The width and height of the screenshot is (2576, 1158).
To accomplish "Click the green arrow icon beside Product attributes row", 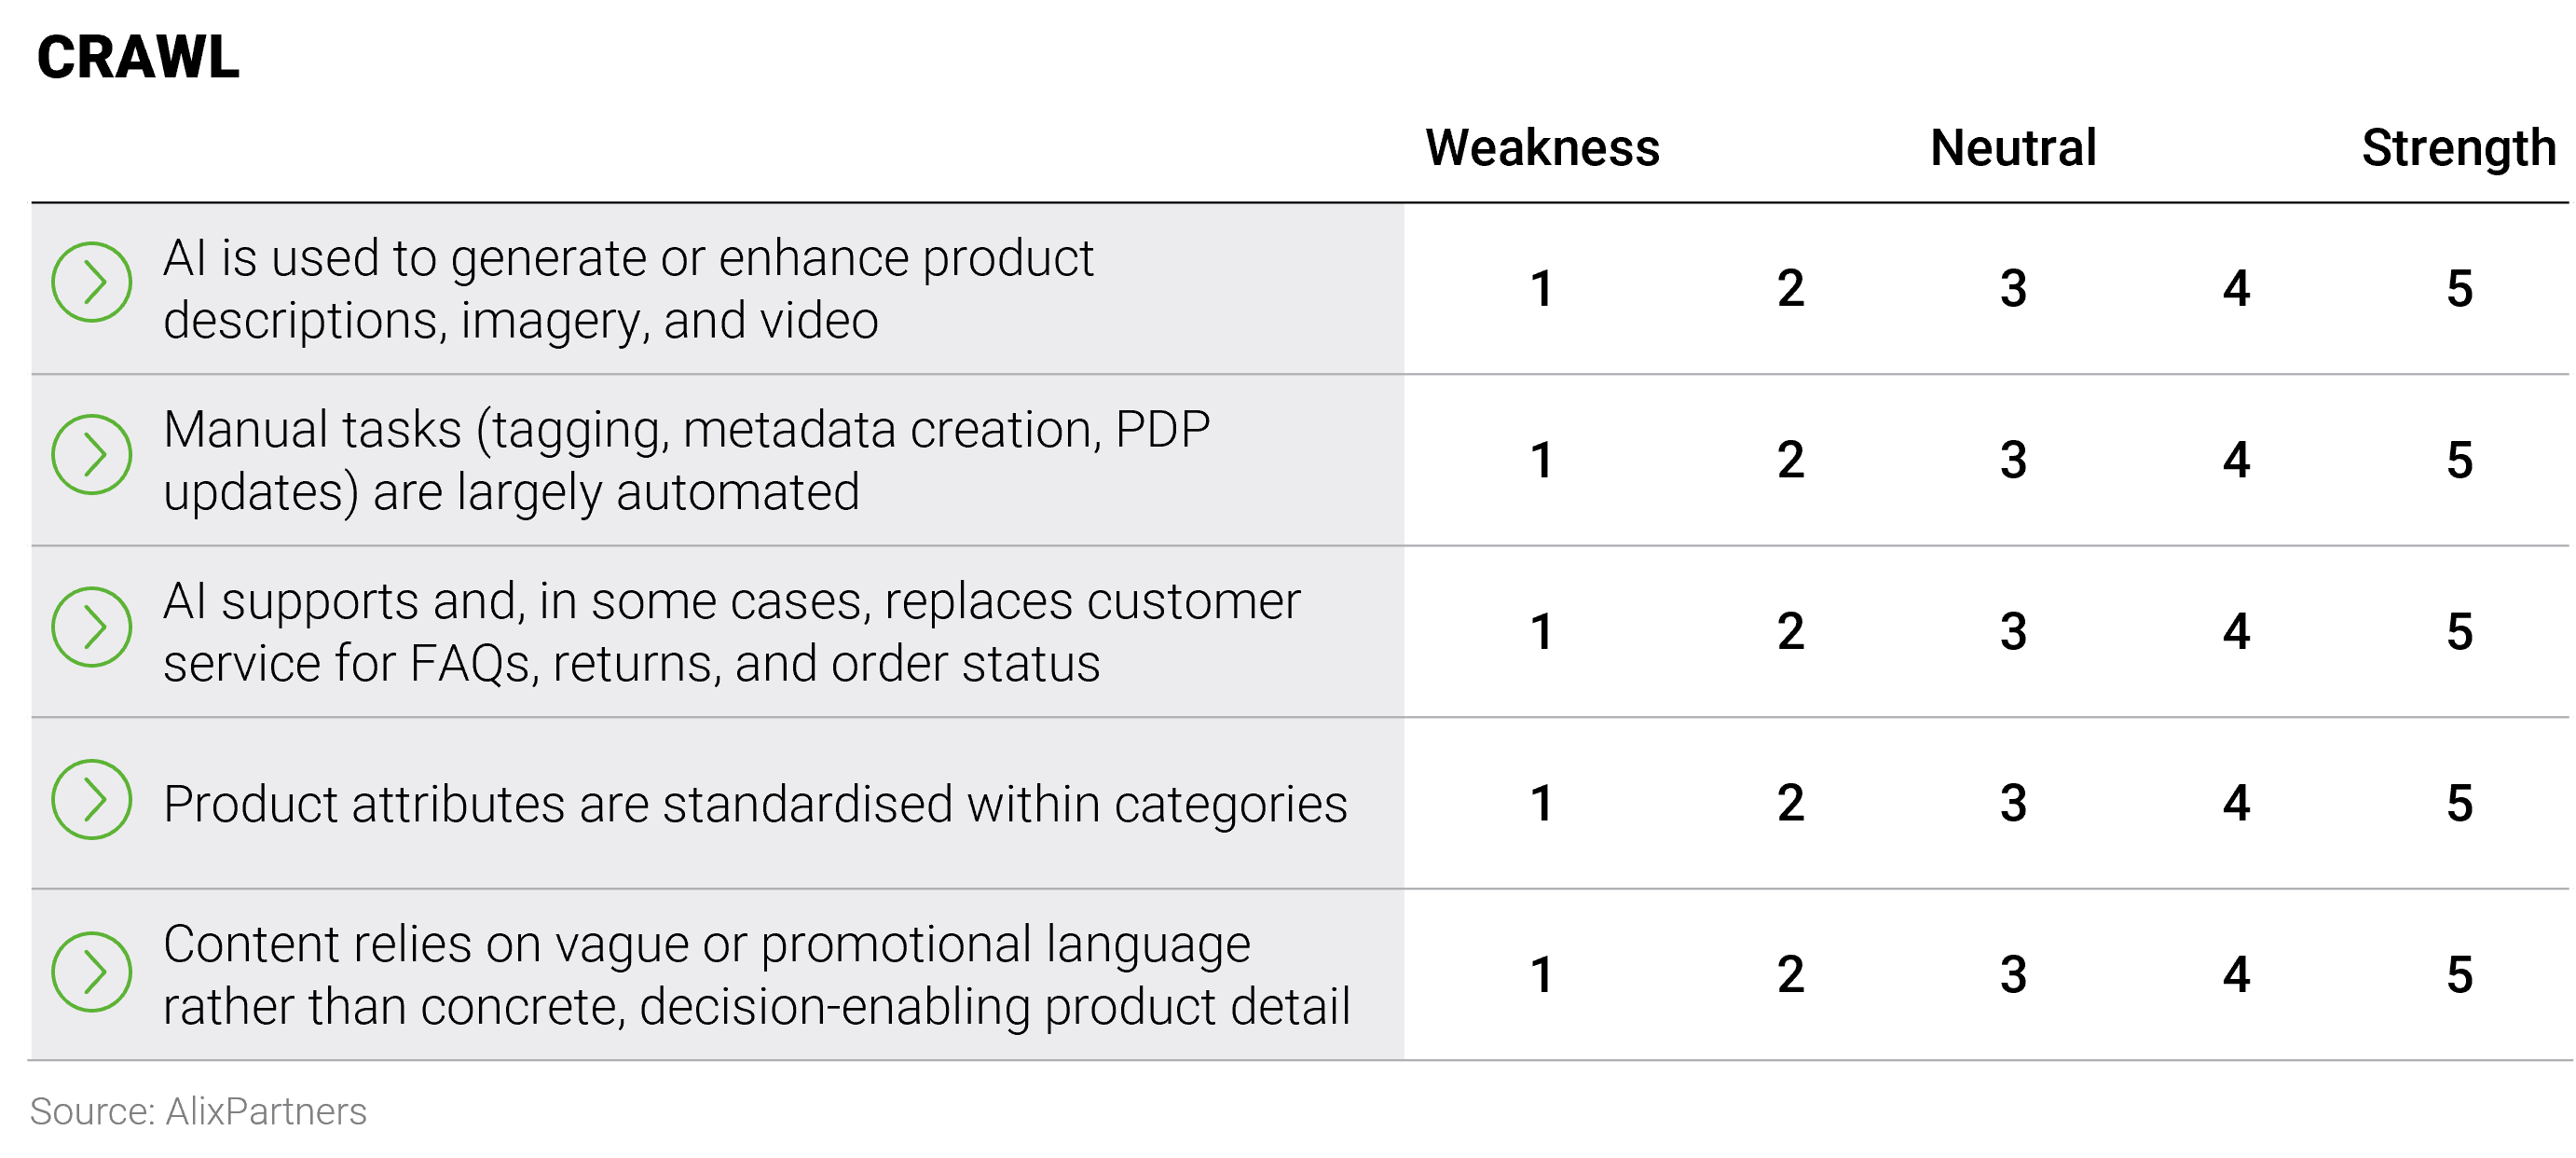I will [x=92, y=799].
